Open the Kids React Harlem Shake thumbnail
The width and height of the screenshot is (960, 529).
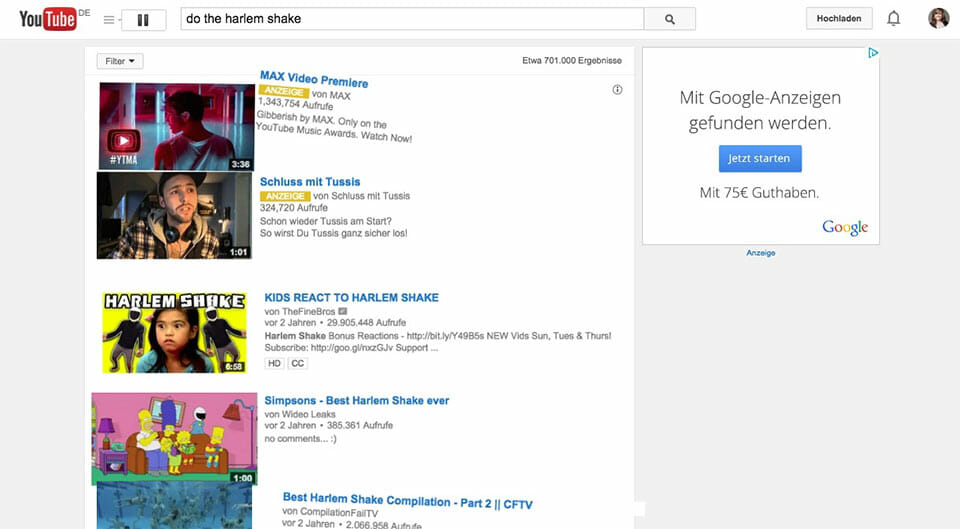pyautogui.click(x=174, y=332)
